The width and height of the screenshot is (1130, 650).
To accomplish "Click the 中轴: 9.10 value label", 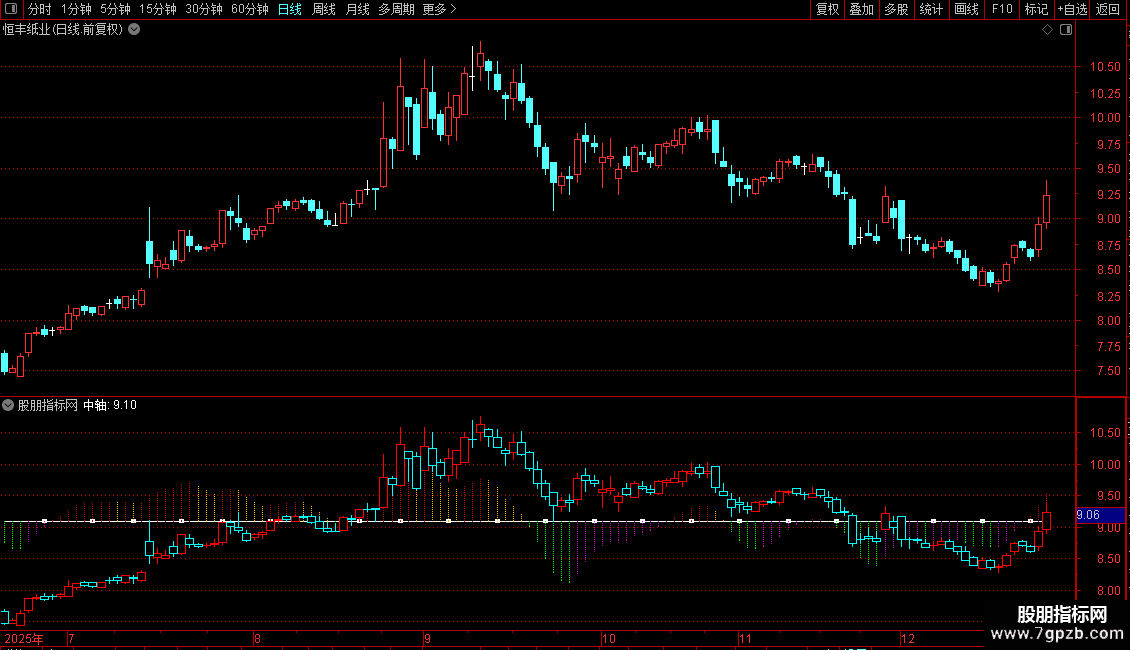I will click(x=110, y=405).
